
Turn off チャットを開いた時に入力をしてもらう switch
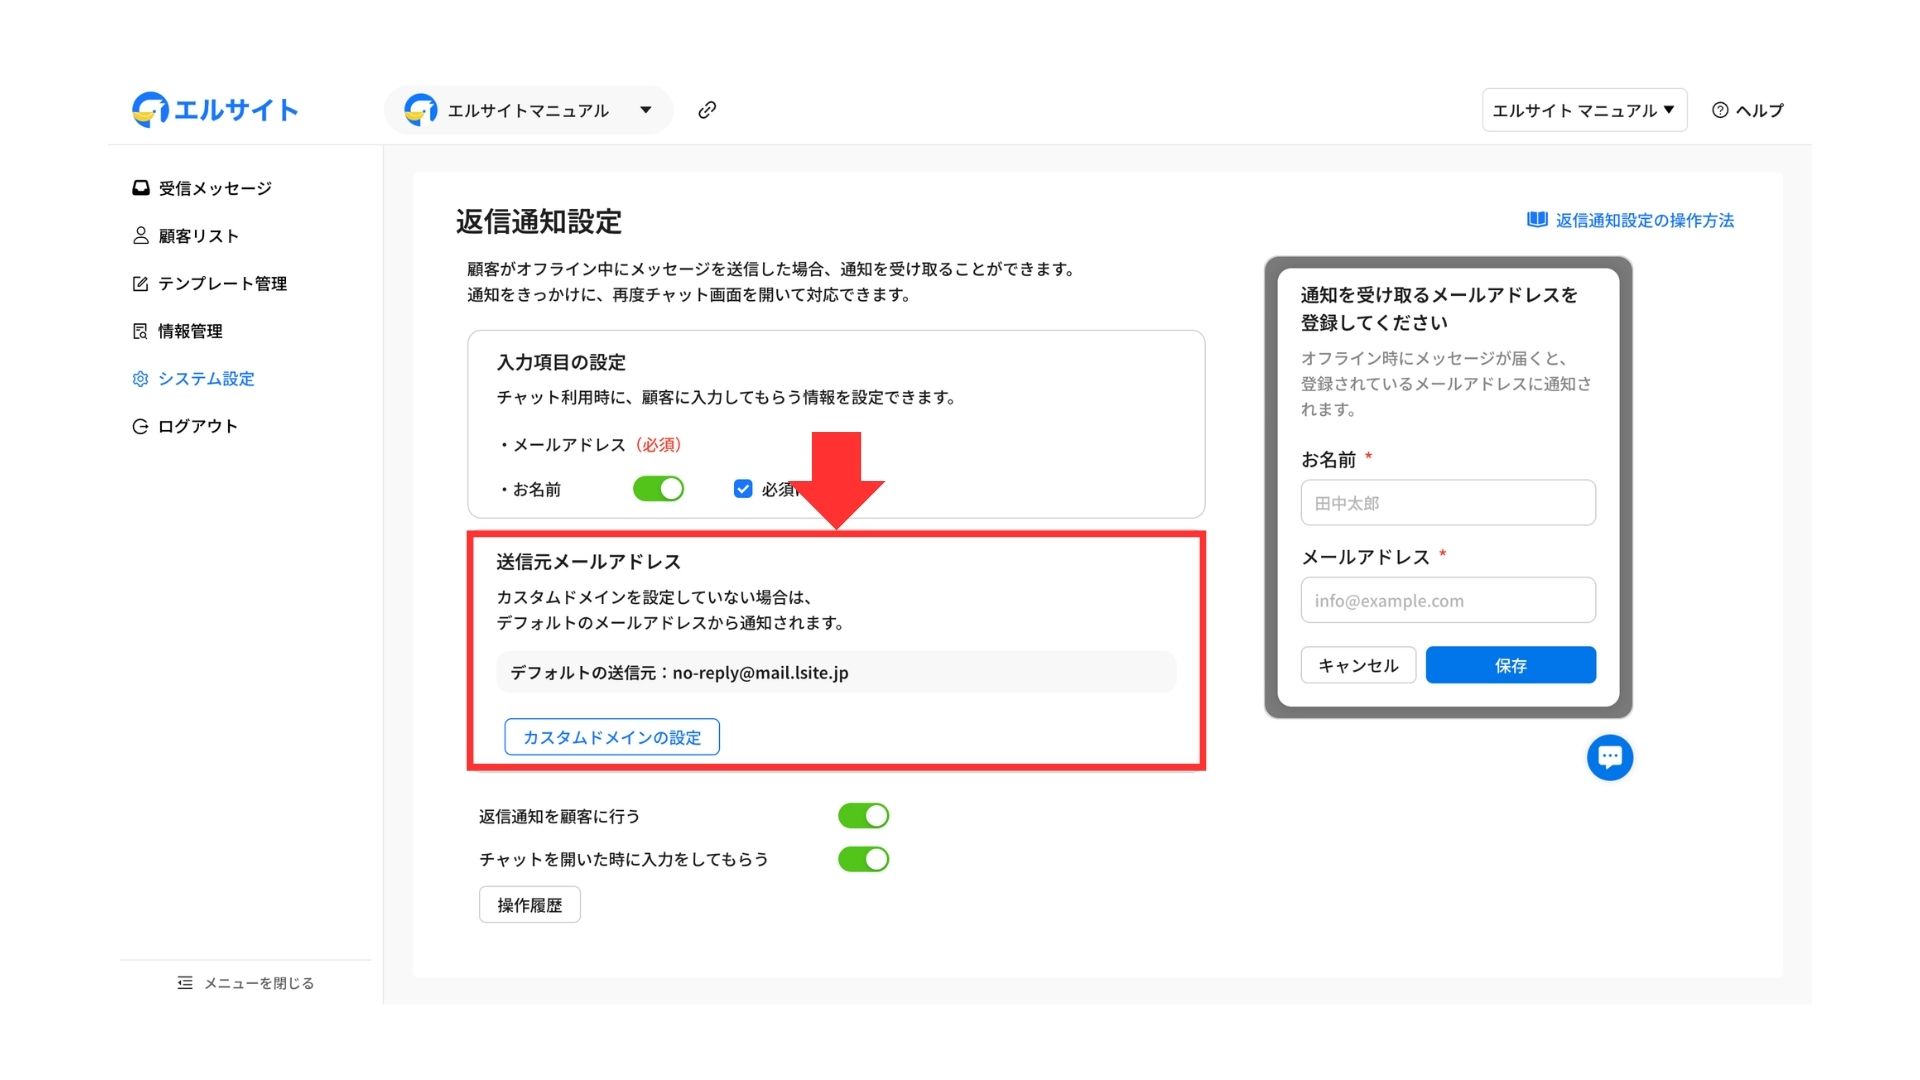pyautogui.click(x=863, y=859)
